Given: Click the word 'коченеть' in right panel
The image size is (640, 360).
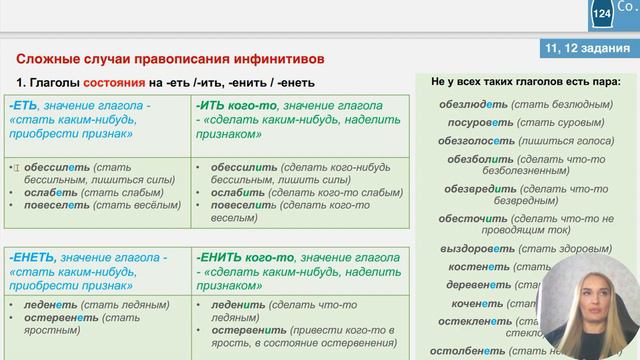Looking at the screenshot, I should click(477, 304).
